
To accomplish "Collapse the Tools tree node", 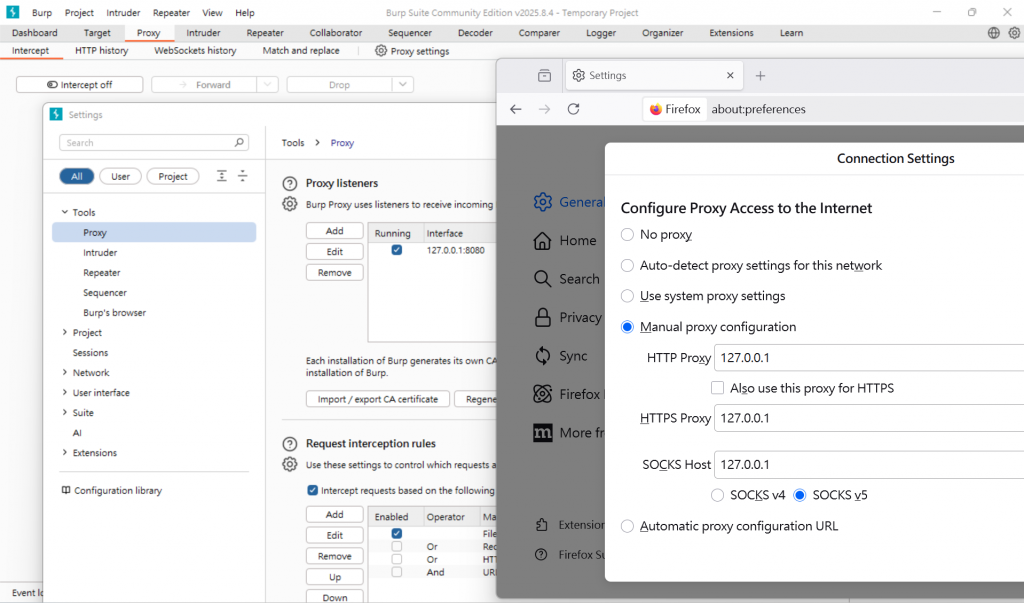I will tap(65, 212).
